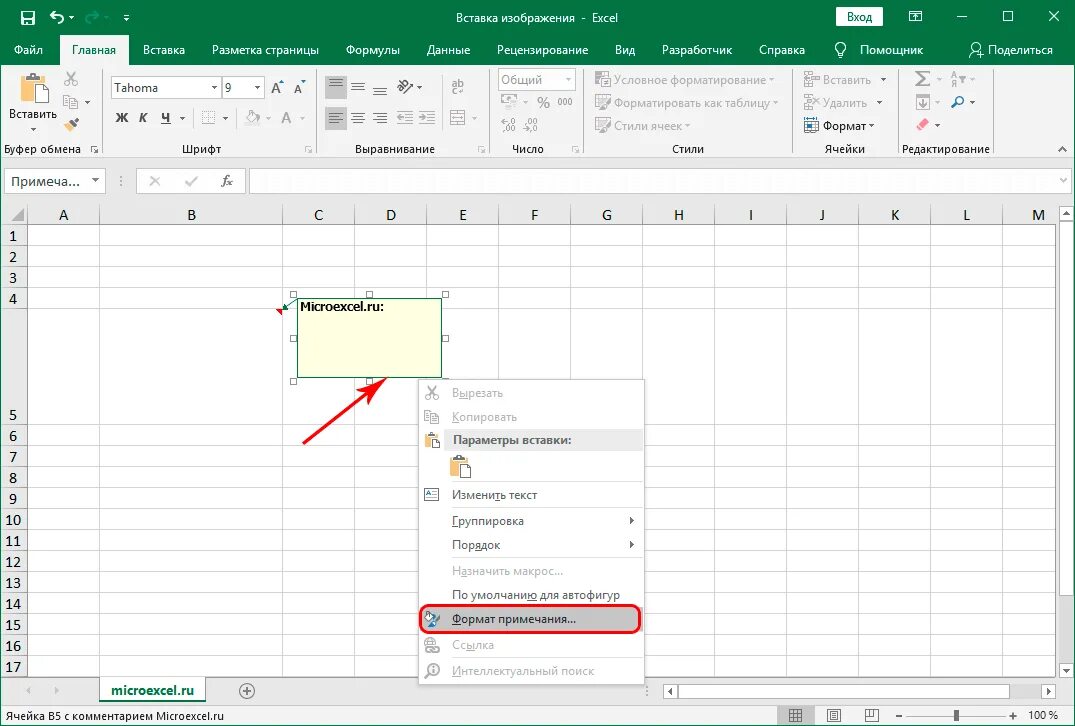Click the Font Color A icon

[287, 118]
